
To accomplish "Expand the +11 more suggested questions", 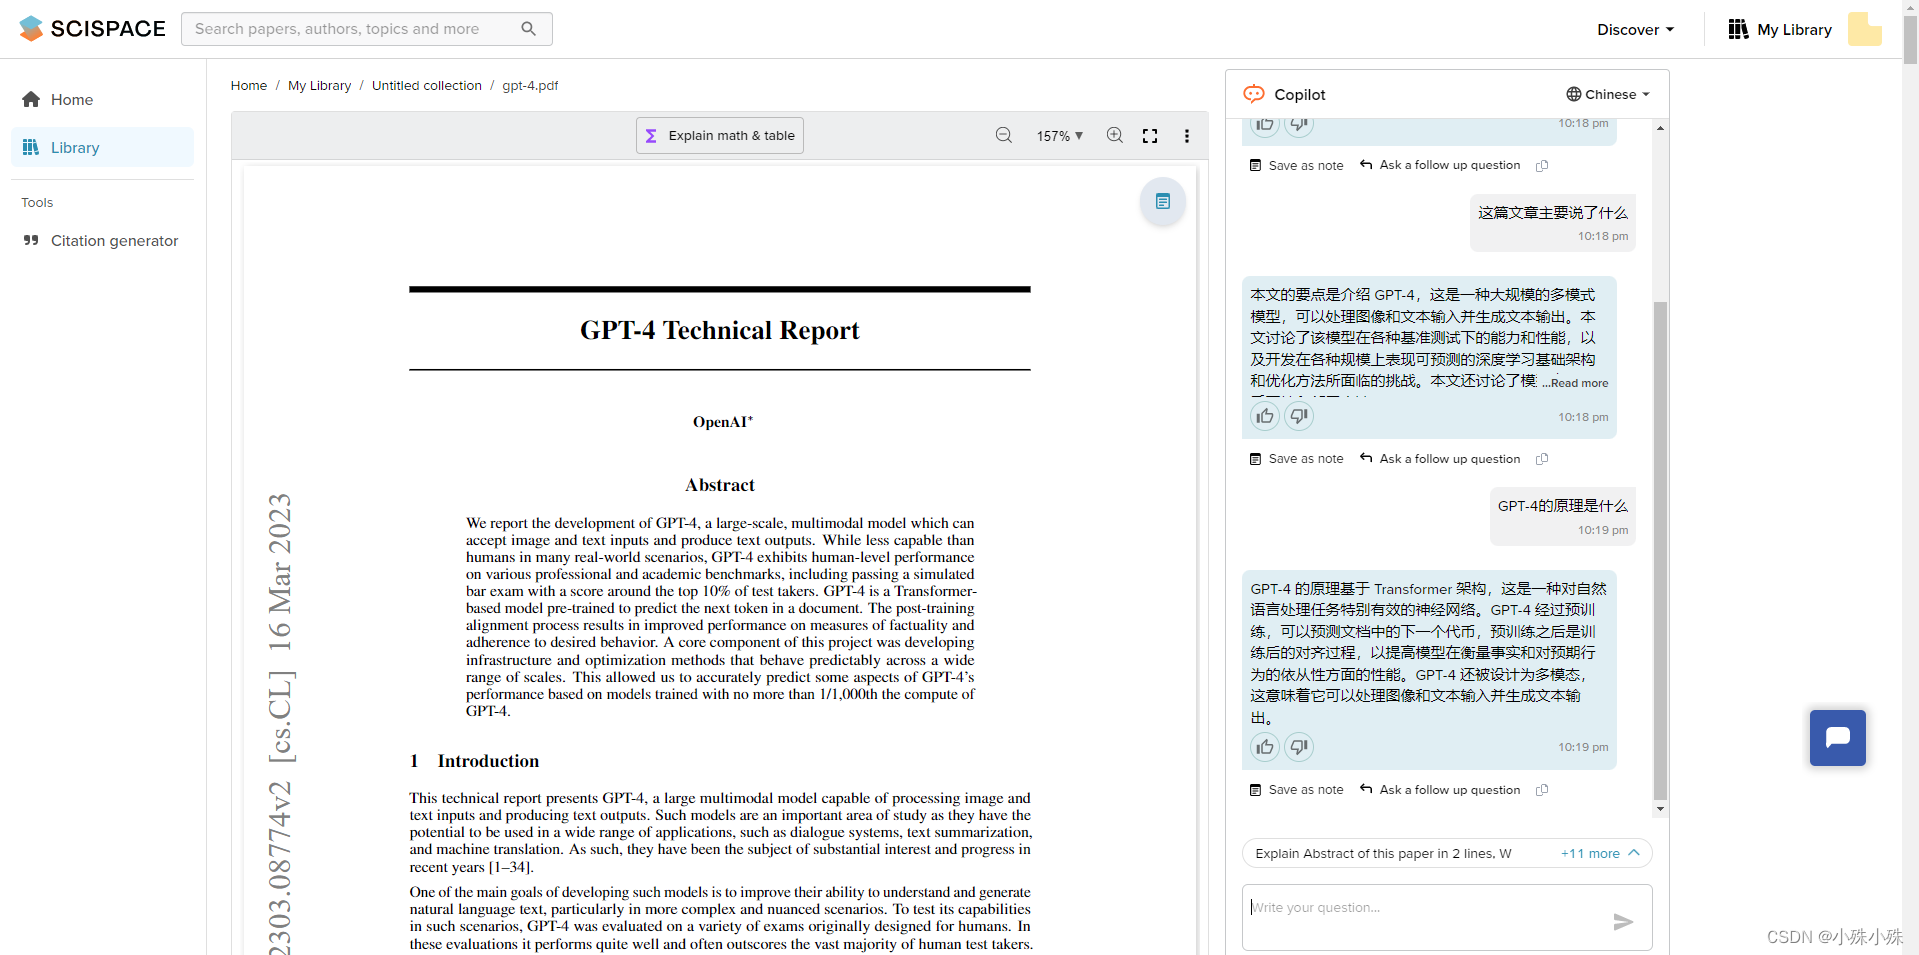I will (1600, 853).
